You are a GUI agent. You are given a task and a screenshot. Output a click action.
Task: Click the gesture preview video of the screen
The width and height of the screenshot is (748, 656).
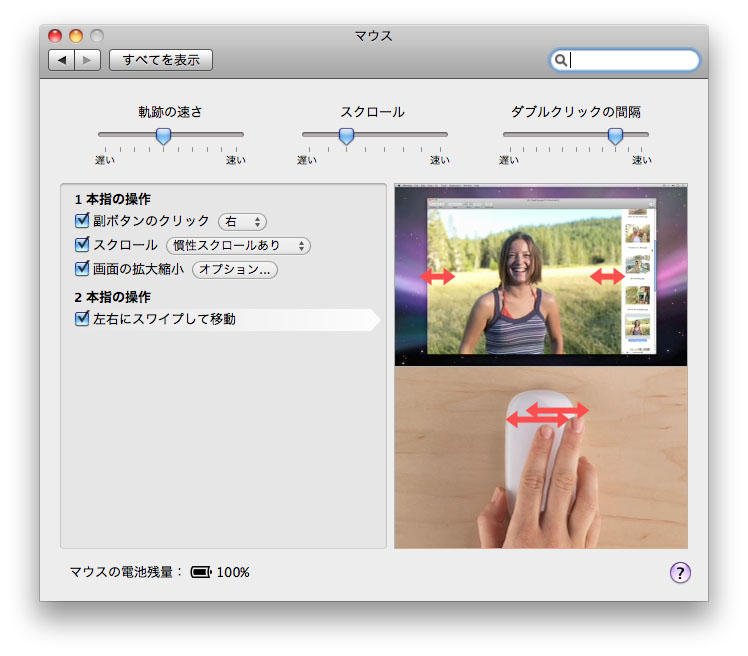click(x=541, y=275)
